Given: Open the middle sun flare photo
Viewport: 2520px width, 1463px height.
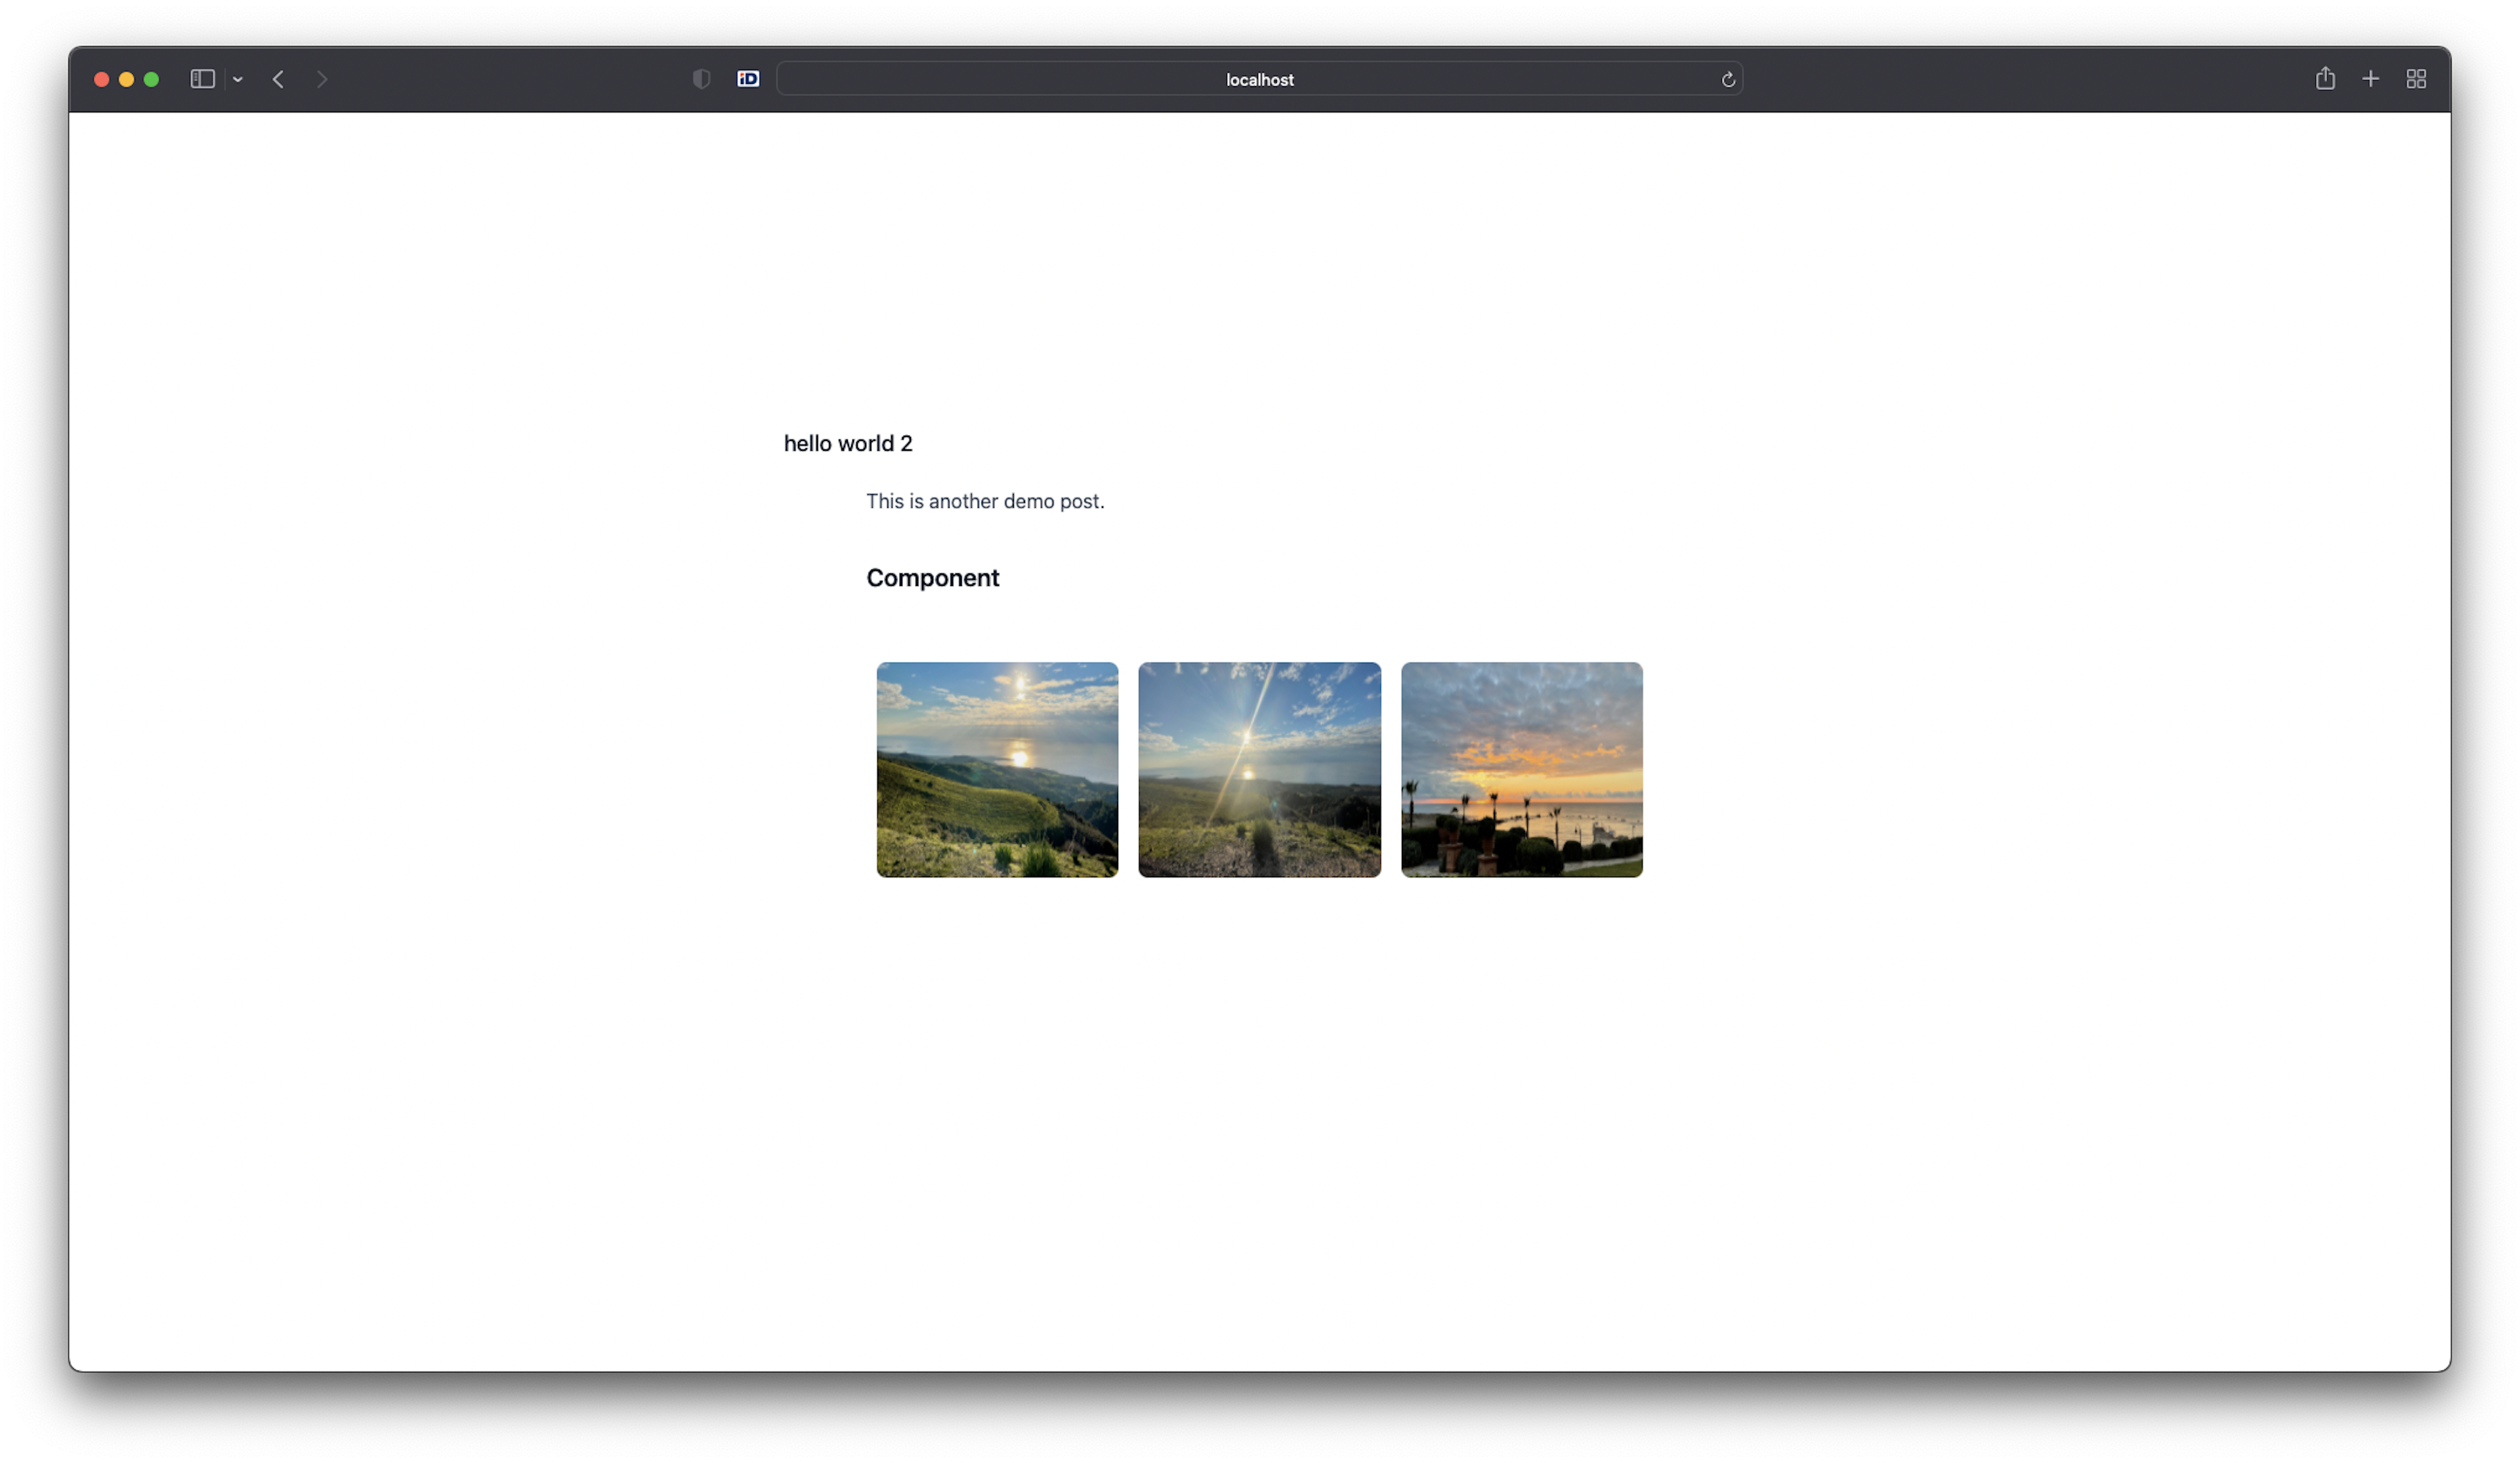Looking at the screenshot, I should point(1259,769).
